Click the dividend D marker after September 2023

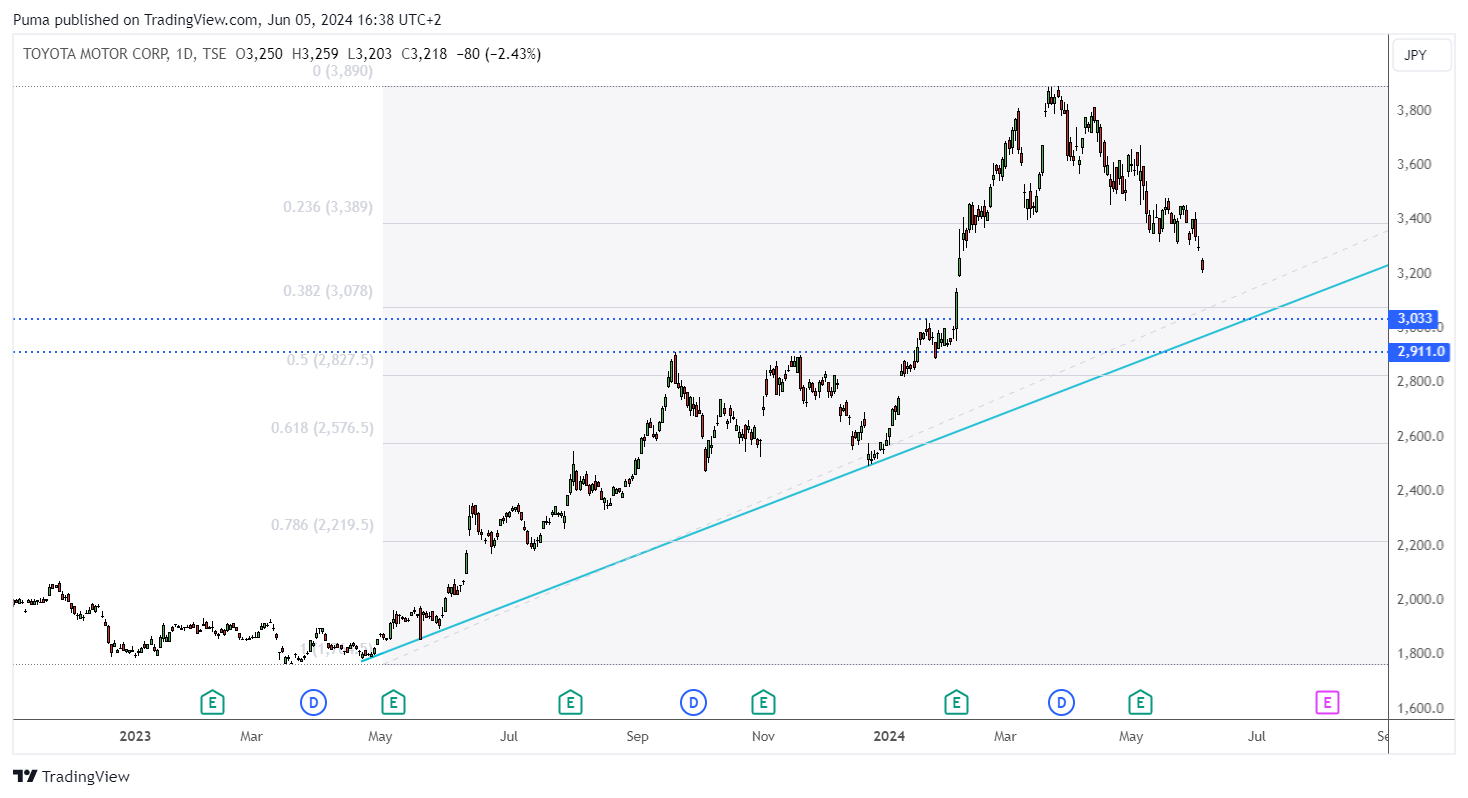click(x=692, y=703)
